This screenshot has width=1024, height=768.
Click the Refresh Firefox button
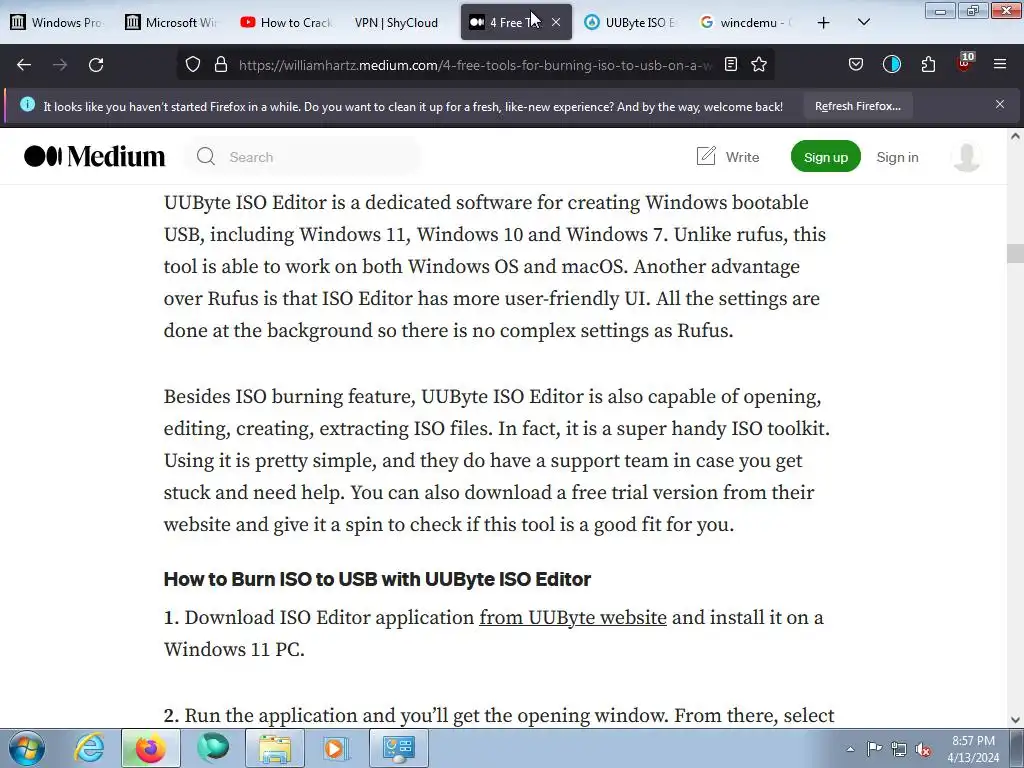coord(857,106)
